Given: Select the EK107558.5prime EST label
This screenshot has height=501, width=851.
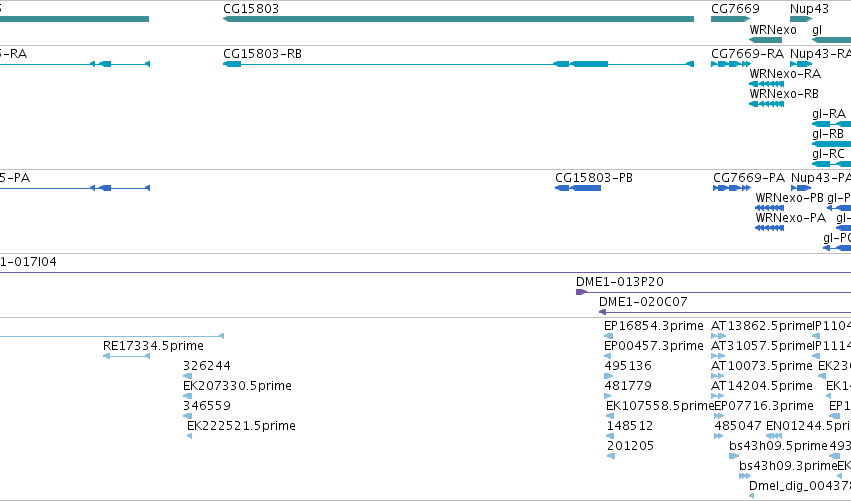Looking at the screenshot, I should 660,407.
